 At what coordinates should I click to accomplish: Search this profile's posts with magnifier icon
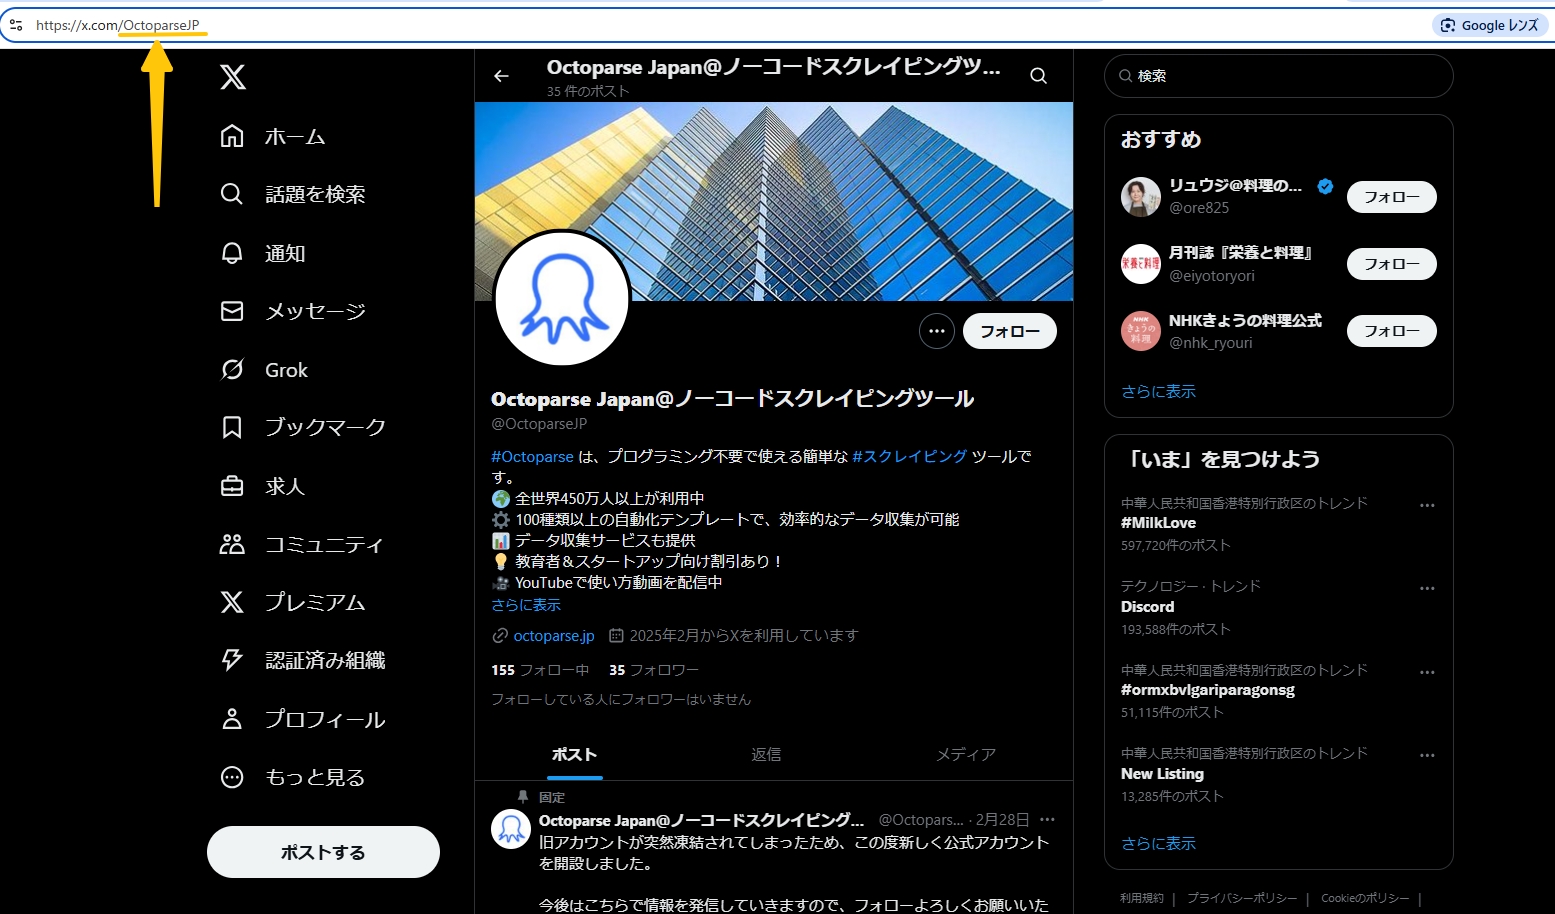1039,76
